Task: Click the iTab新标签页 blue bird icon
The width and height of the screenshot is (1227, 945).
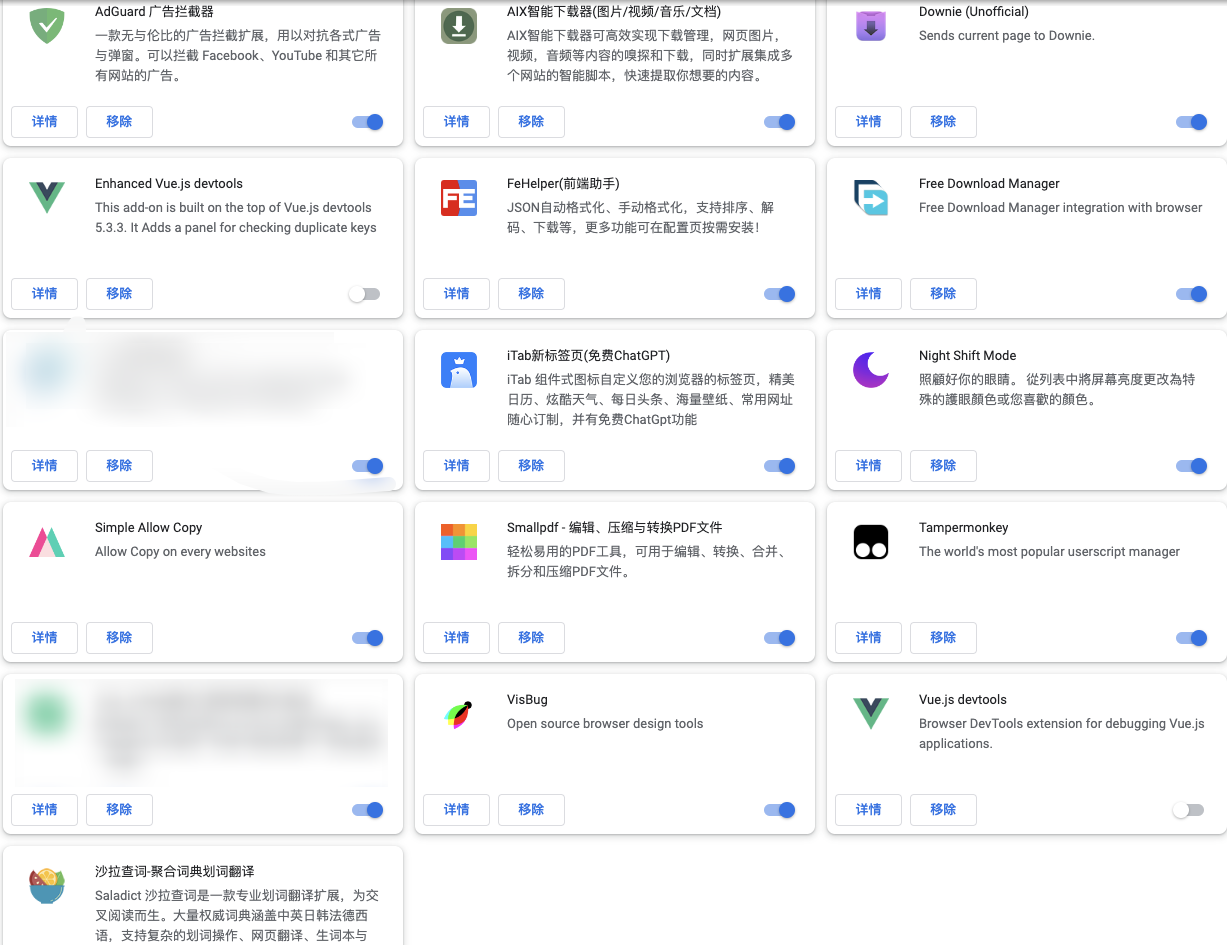Action: pyautogui.click(x=459, y=370)
